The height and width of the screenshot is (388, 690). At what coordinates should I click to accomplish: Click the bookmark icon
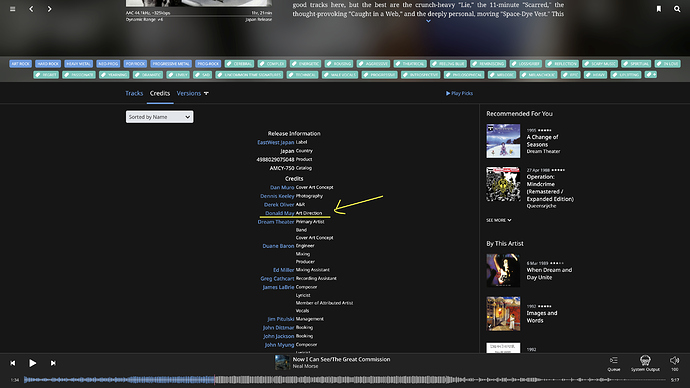659,9
